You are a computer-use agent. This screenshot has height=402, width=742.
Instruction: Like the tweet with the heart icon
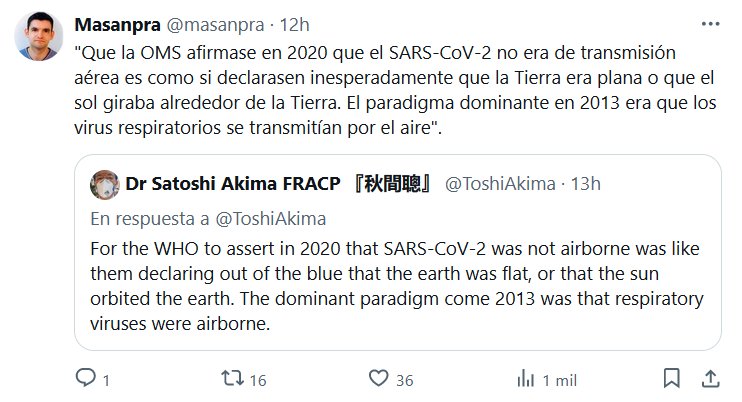(378, 379)
